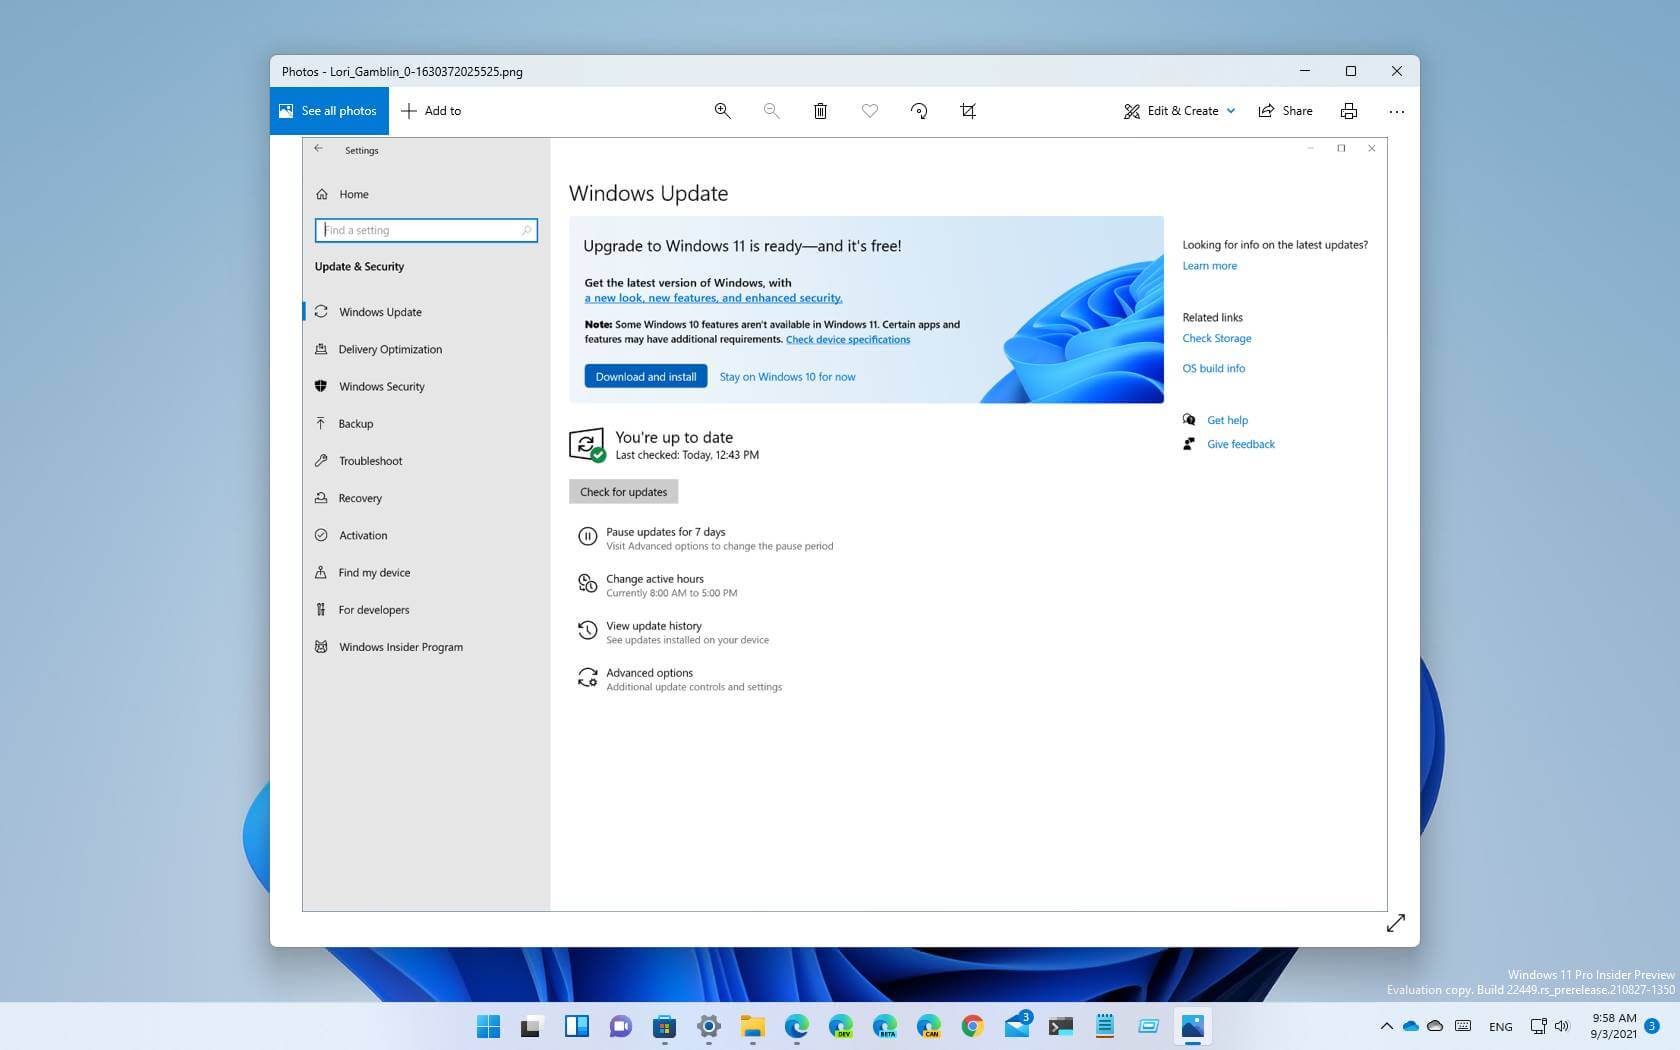Click the Zoom out magnifier icon
The image size is (1680, 1050).
point(771,111)
